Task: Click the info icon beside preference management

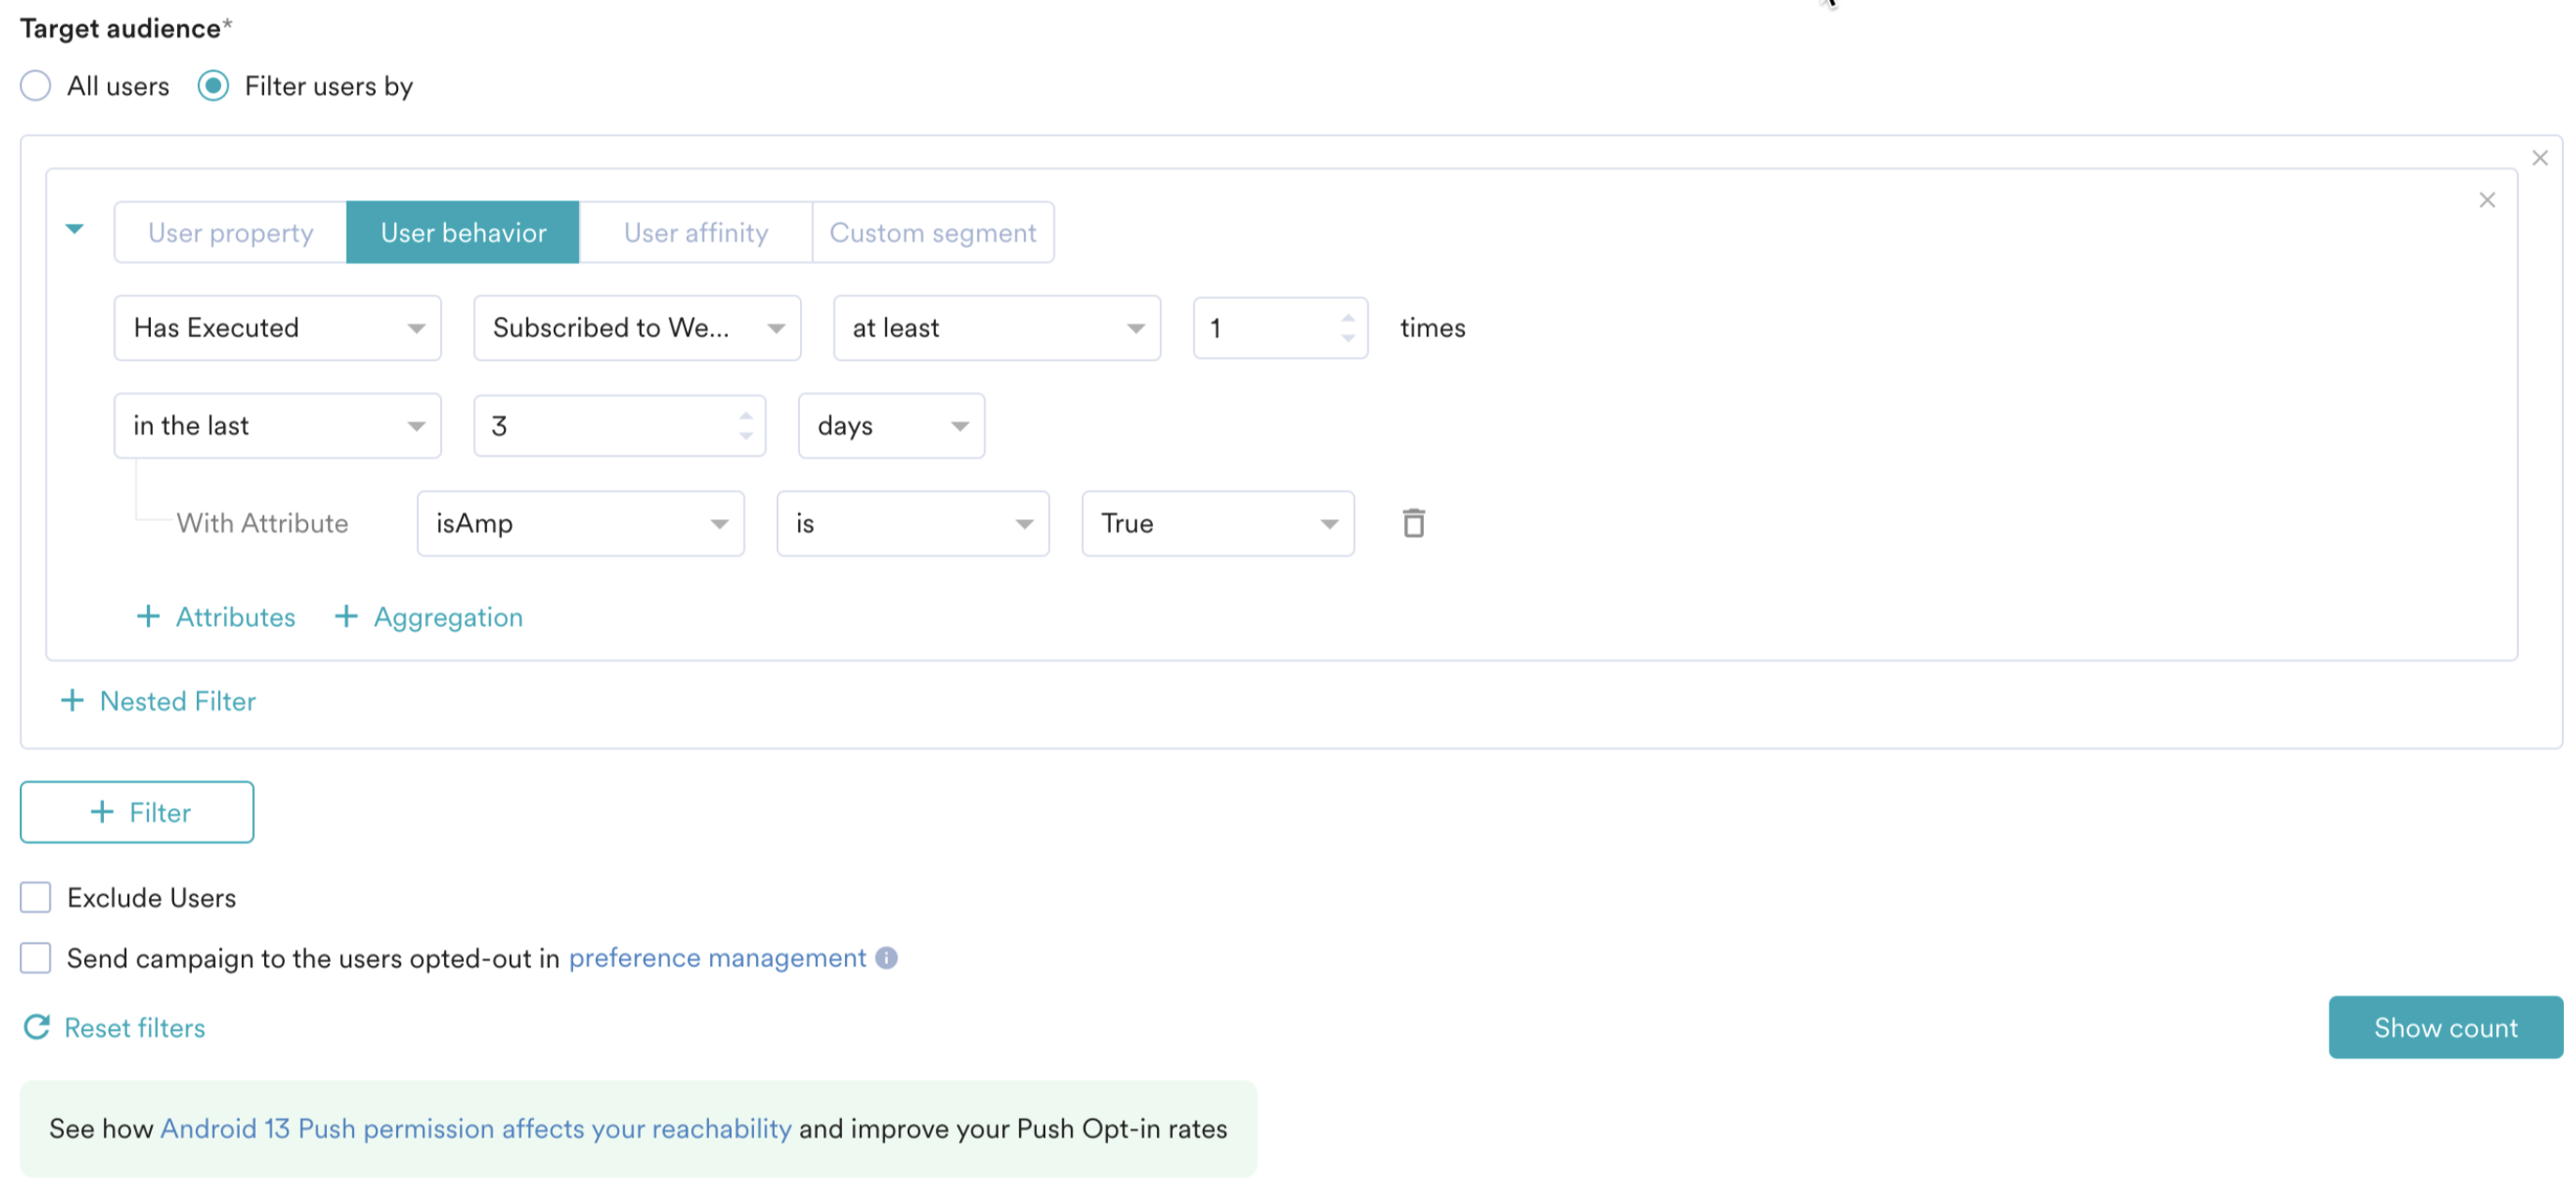Action: (x=886, y=958)
